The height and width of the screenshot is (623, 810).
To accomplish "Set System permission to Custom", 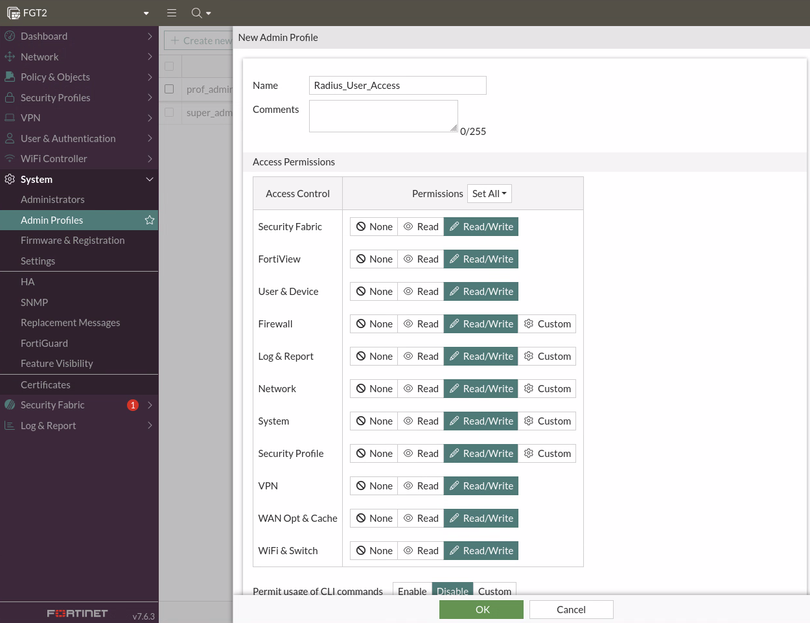I will (547, 421).
